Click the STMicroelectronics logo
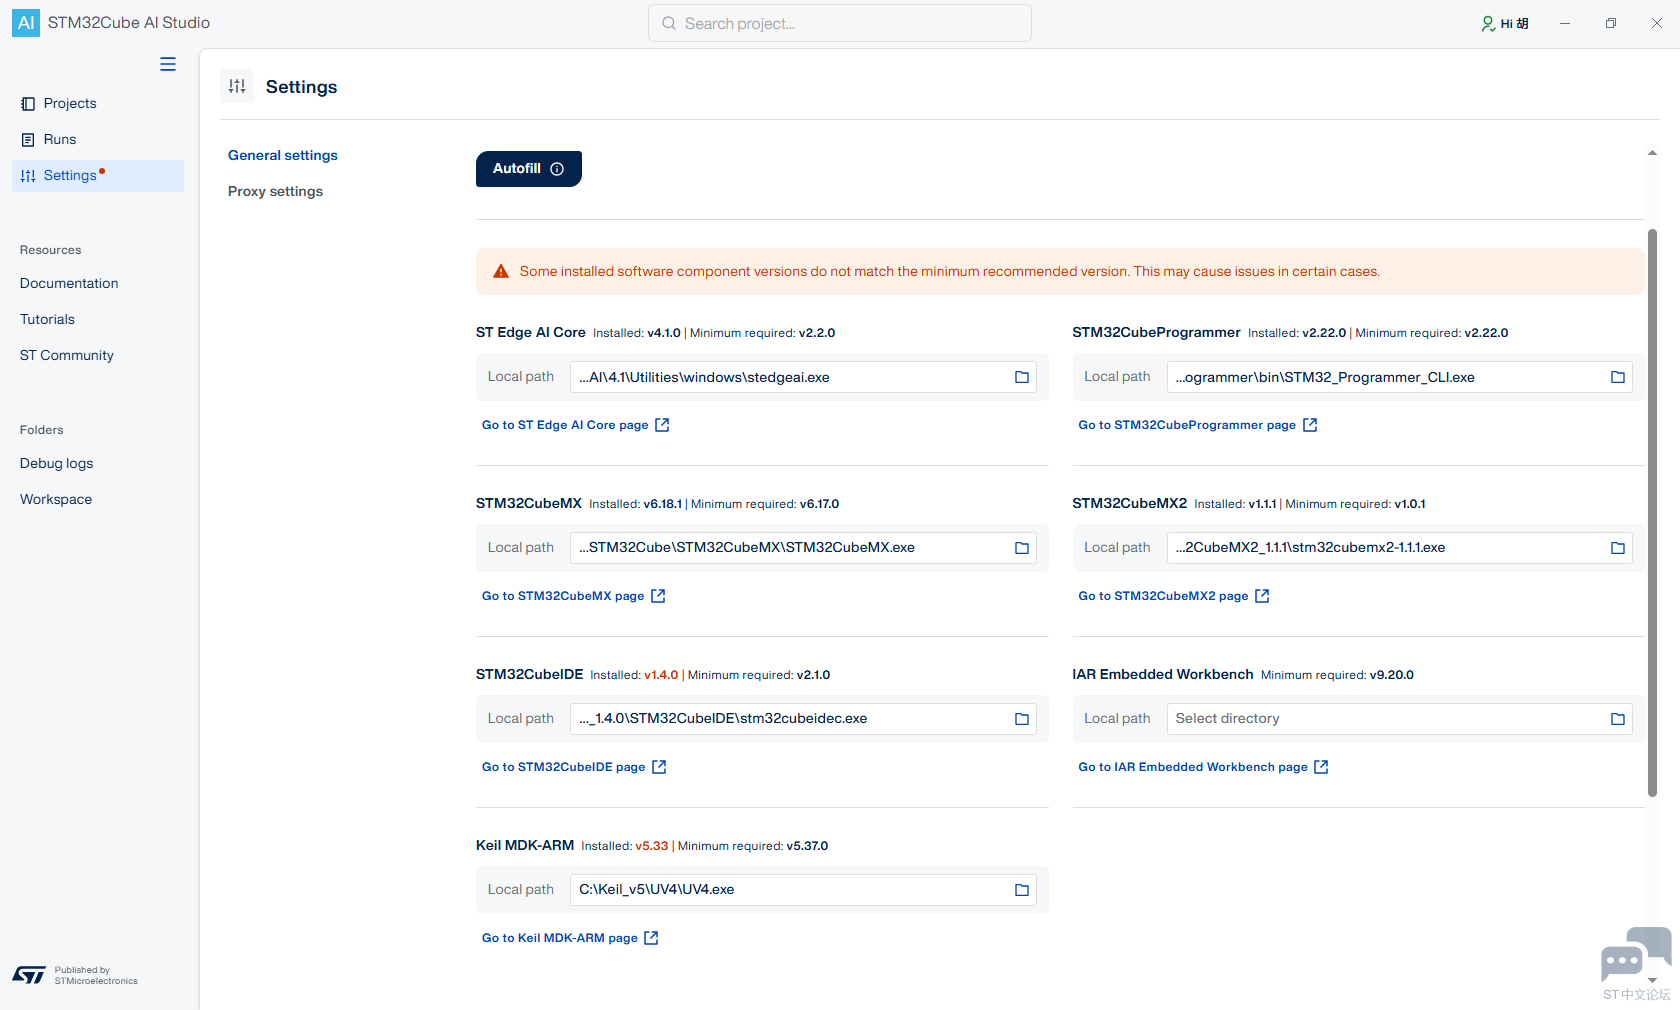This screenshot has width=1680, height=1010. [x=29, y=975]
